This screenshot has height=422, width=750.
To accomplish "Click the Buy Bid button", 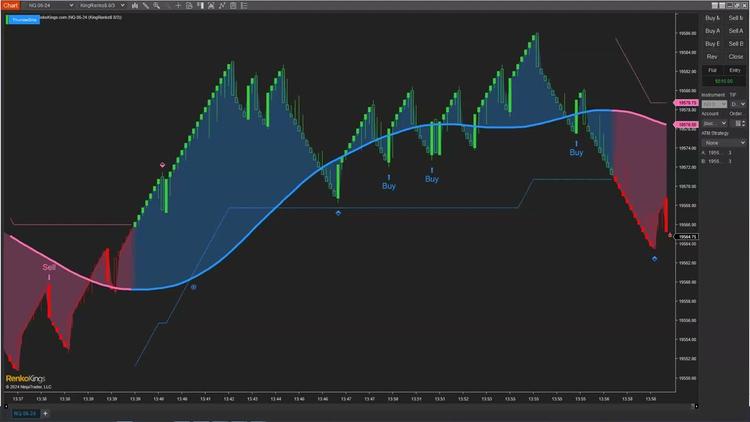I will click(x=712, y=44).
